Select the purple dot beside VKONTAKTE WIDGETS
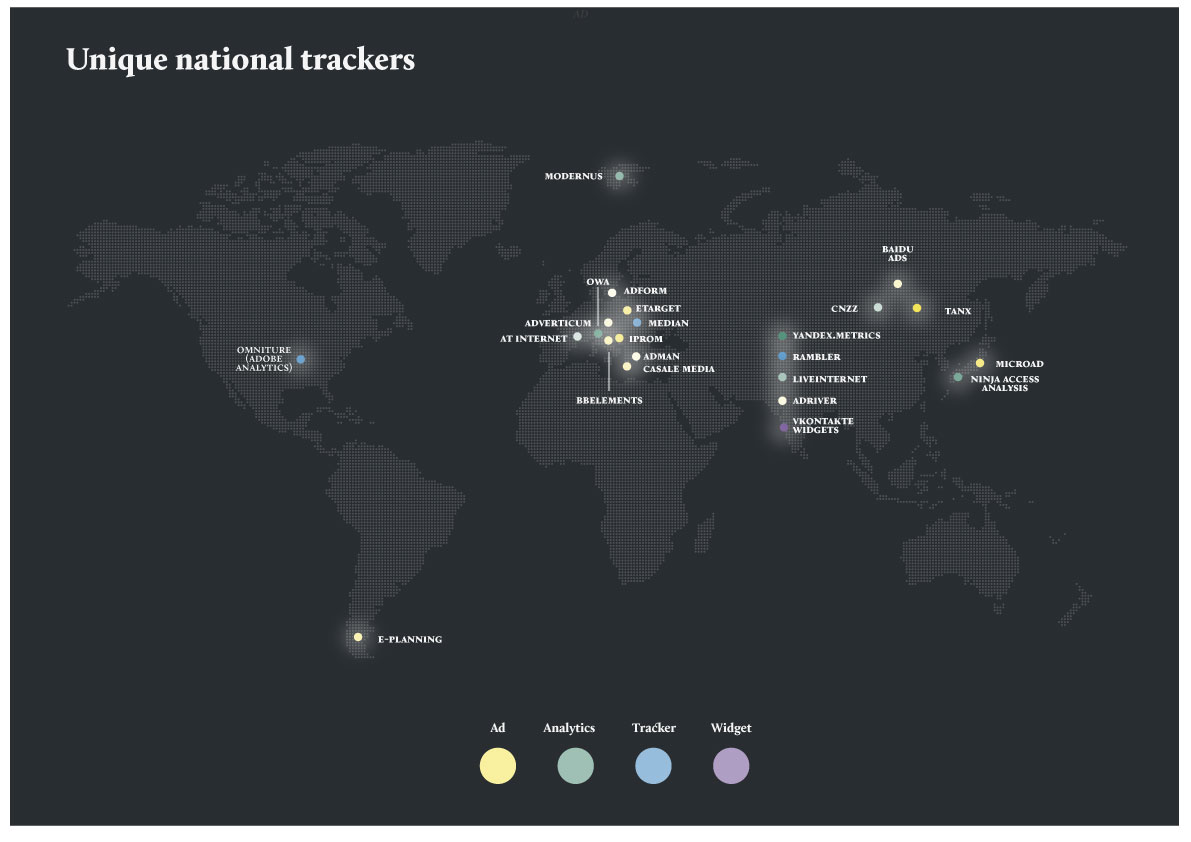 coord(783,427)
